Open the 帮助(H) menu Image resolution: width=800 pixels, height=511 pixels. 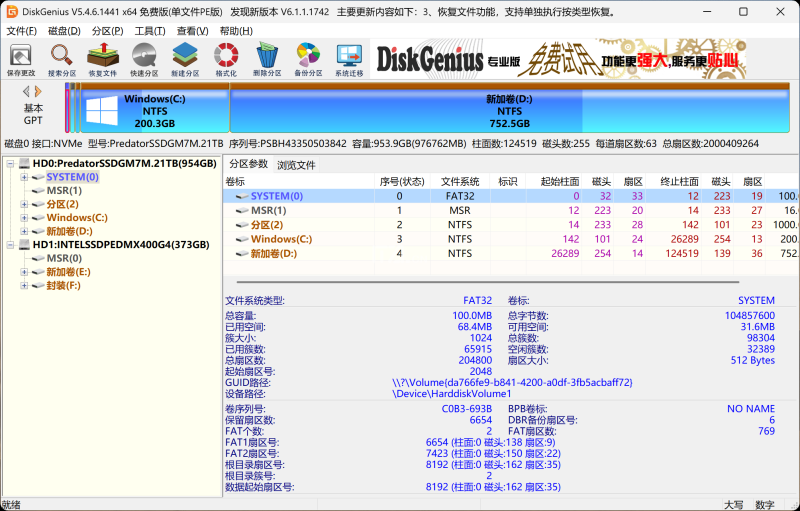tap(236, 31)
